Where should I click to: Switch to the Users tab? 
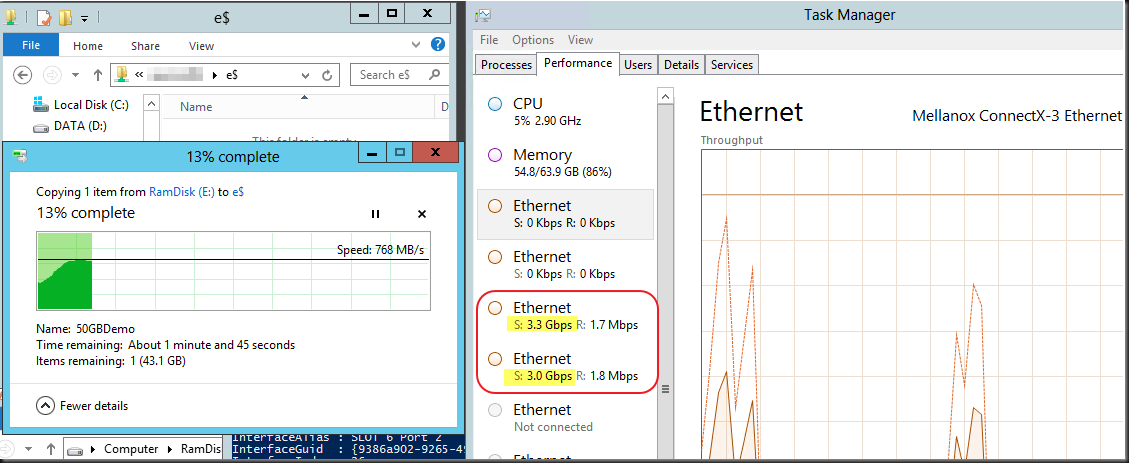(638, 65)
